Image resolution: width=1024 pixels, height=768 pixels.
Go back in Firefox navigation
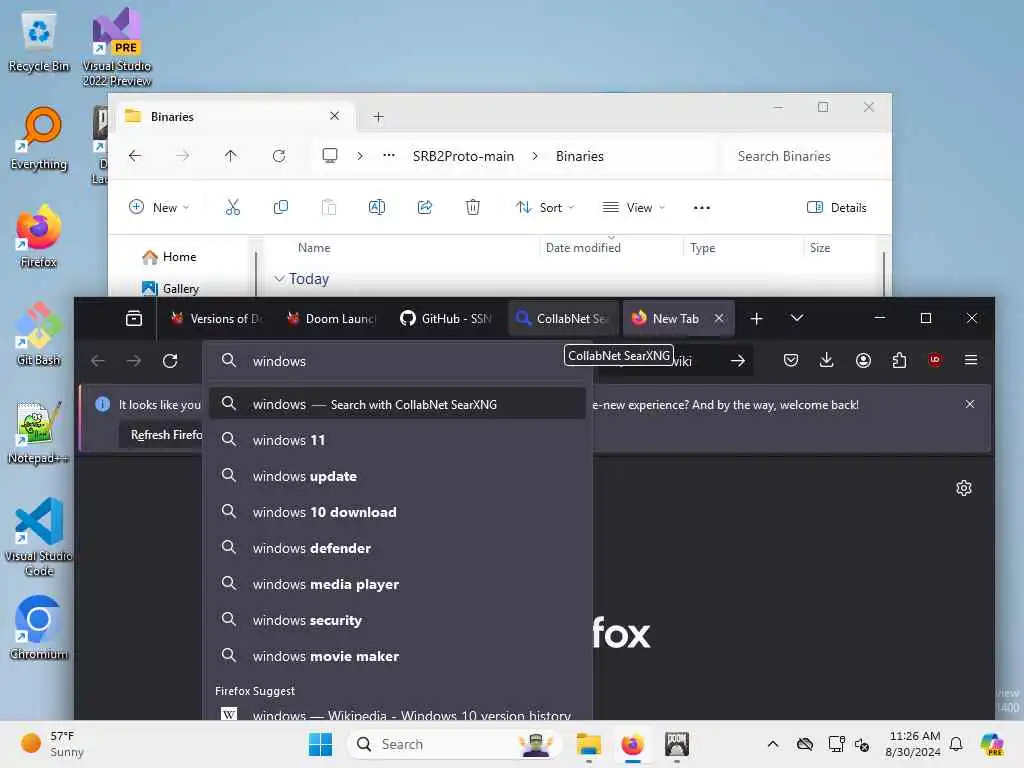98,361
